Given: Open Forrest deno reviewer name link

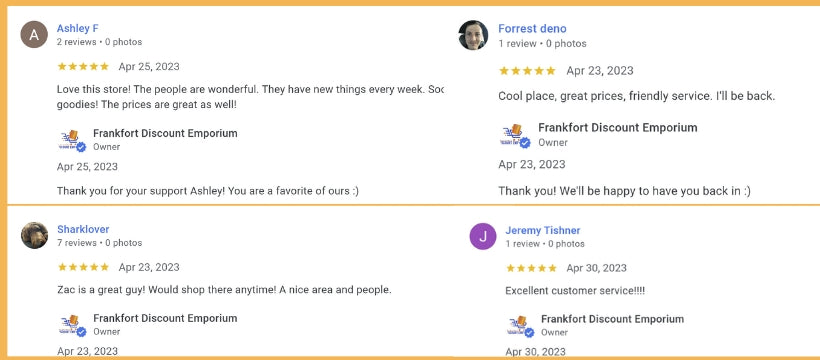Looking at the screenshot, I should tap(532, 29).
